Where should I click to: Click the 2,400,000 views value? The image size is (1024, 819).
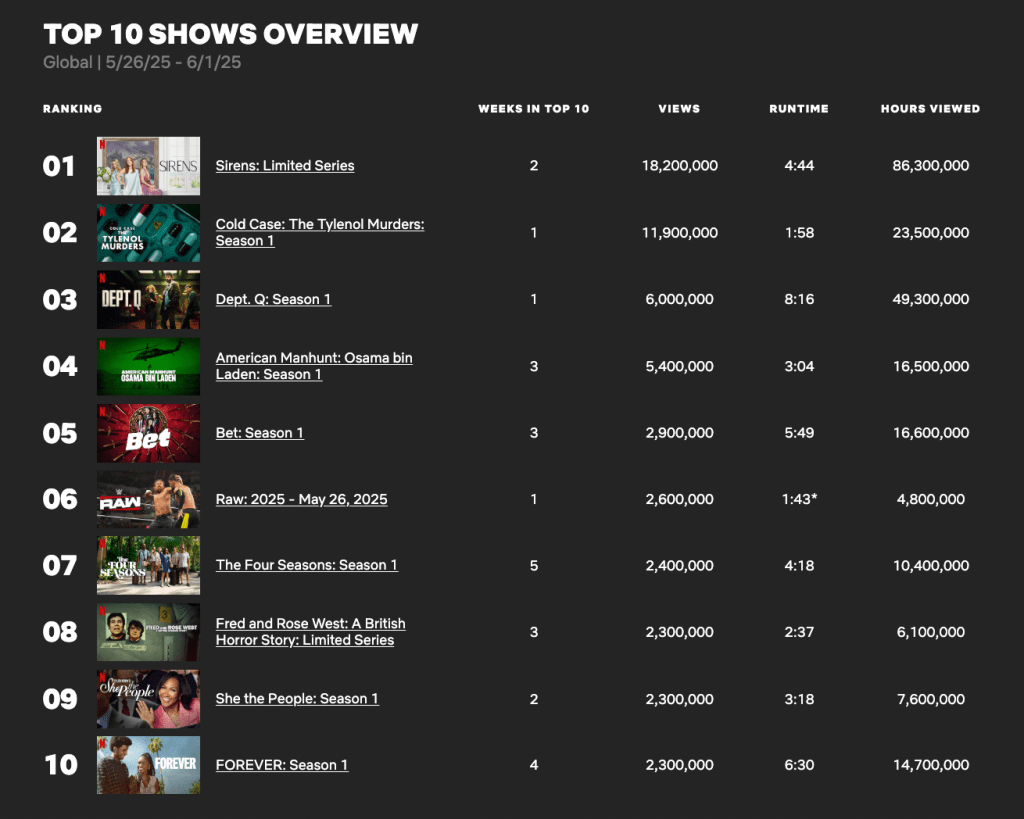coord(679,566)
